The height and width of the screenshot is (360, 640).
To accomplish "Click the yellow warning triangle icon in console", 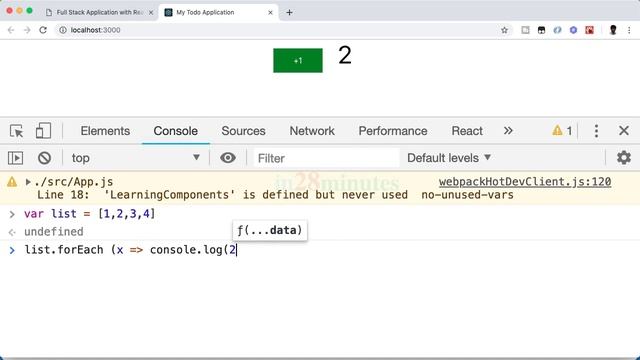I will [12, 182].
